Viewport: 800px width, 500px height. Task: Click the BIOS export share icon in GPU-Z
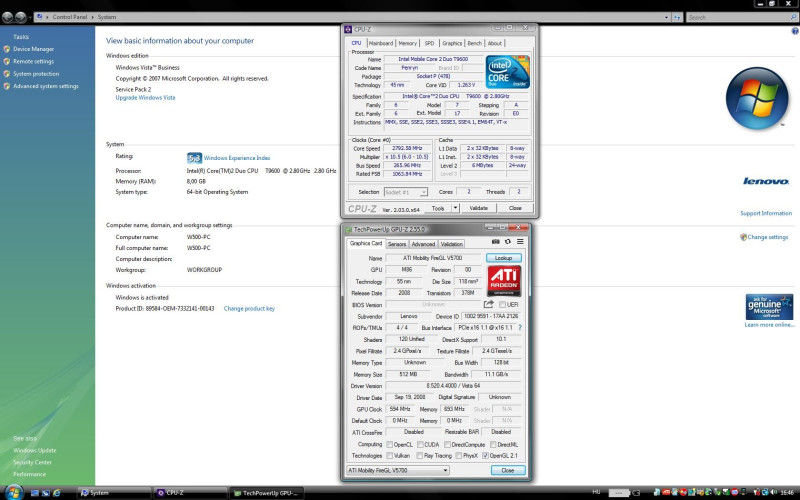click(488, 304)
